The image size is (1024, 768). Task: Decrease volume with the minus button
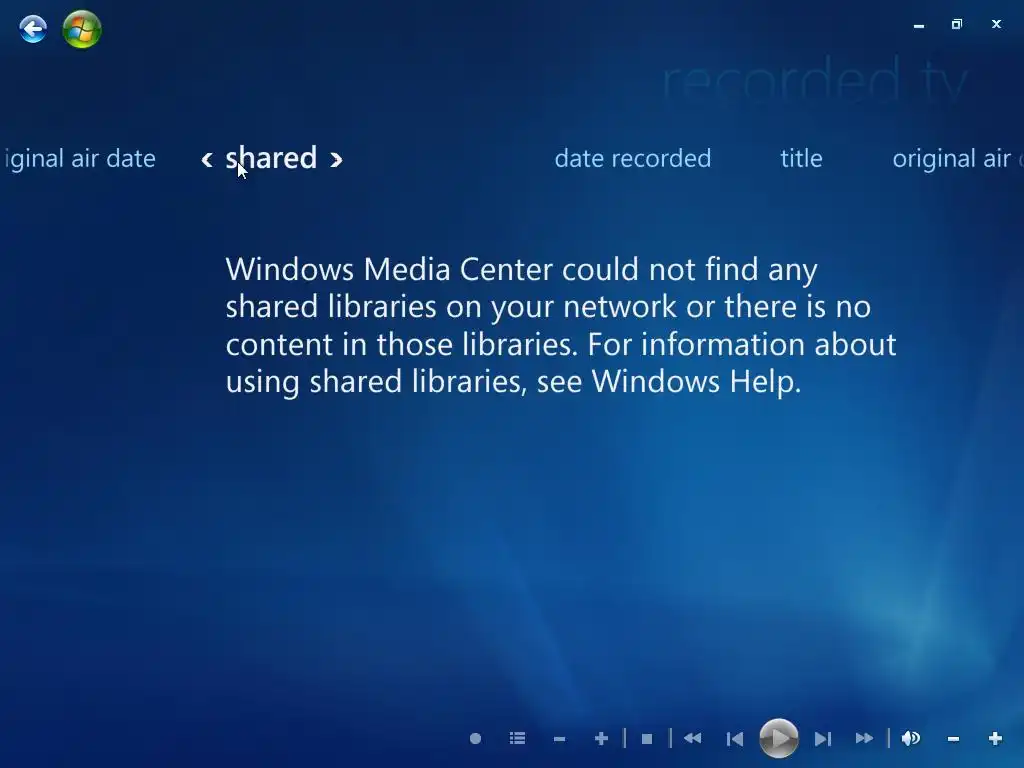953,739
